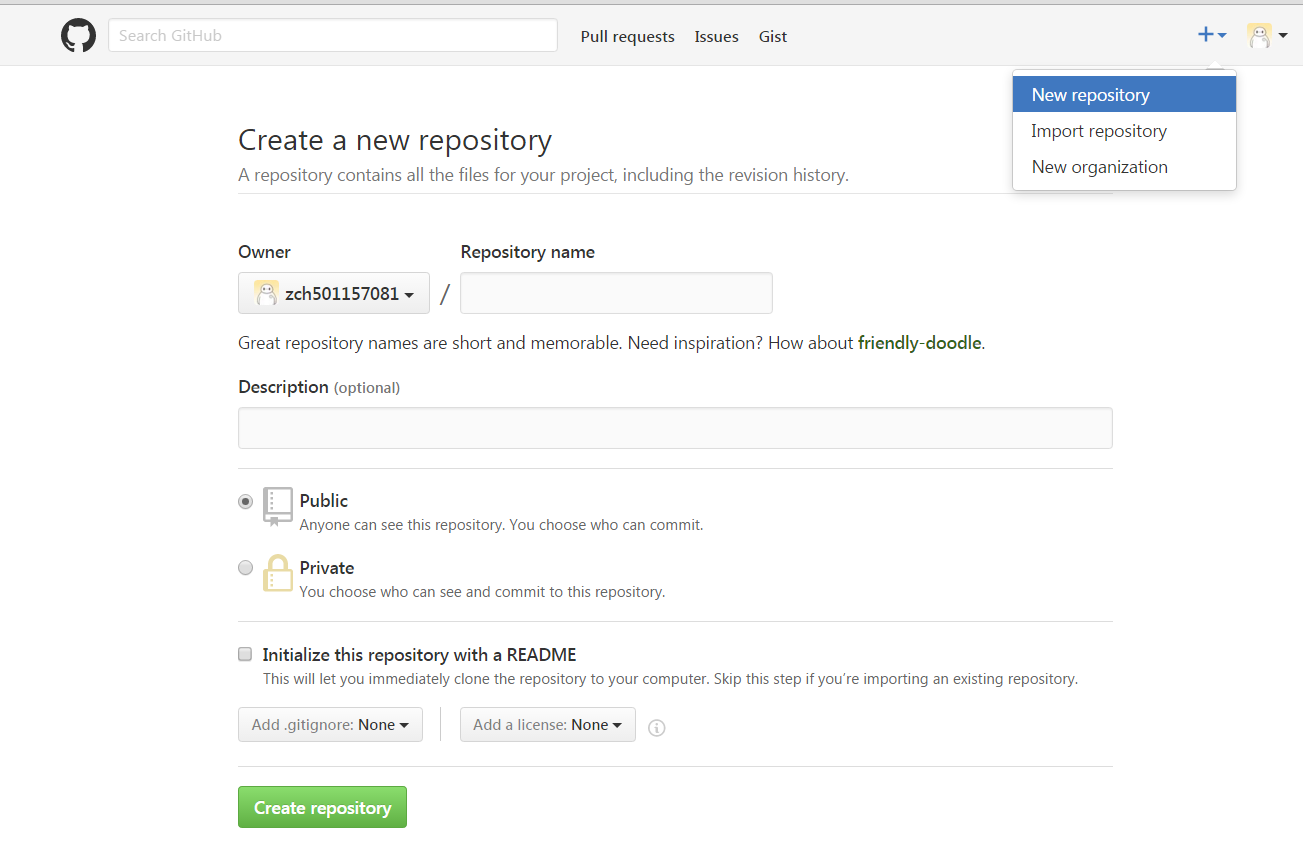Click the Private option label
The height and width of the screenshot is (865, 1303).
(x=327, y=568)
